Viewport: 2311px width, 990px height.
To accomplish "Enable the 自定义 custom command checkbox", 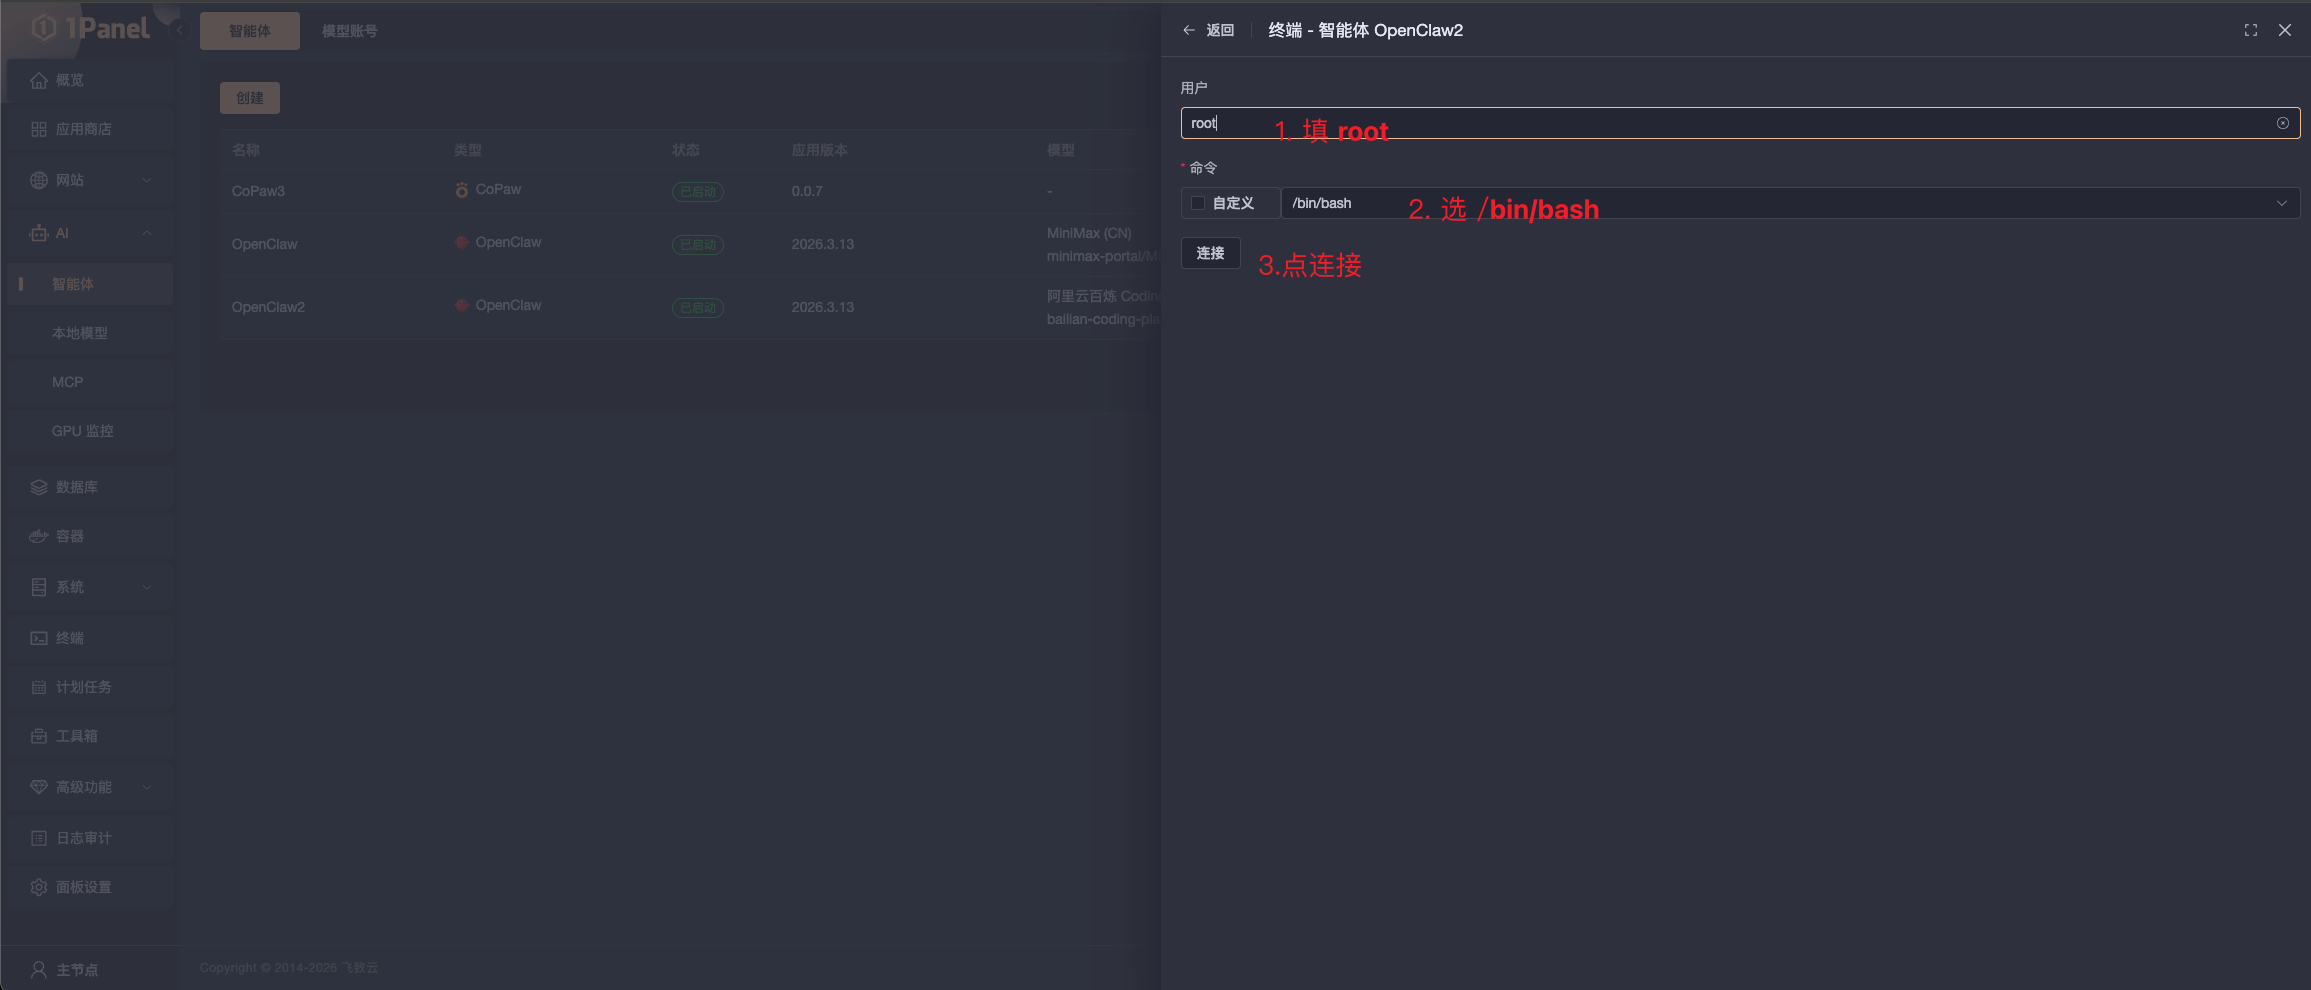I will click(x=1197, y=203).
